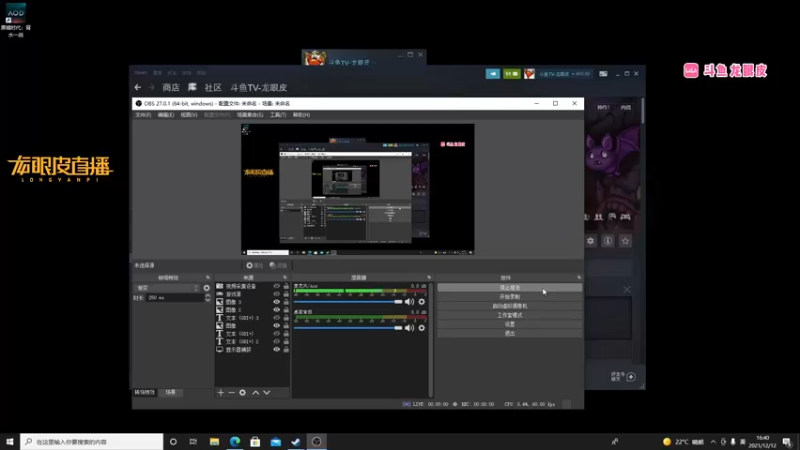Open the 场景集合(S) menu in OBS
Viewport: 800px width, 450px height.
coord(250,115)
